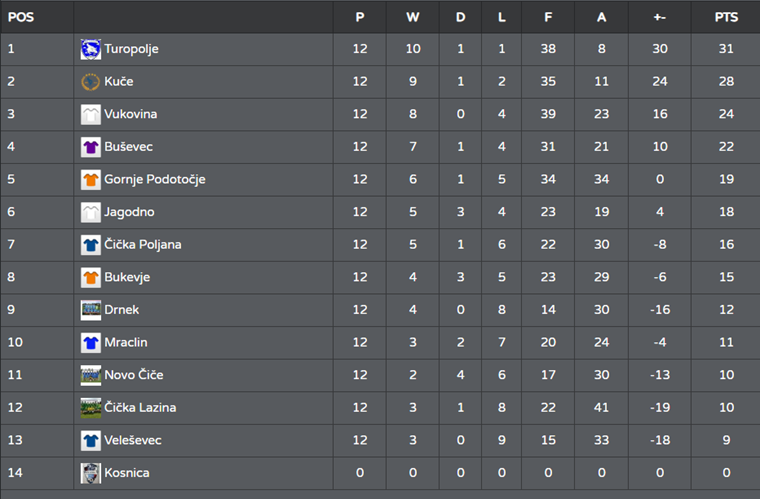Click the Čička Lazina team name
This screenshot has height=499, width=760.
coord(140,407)
